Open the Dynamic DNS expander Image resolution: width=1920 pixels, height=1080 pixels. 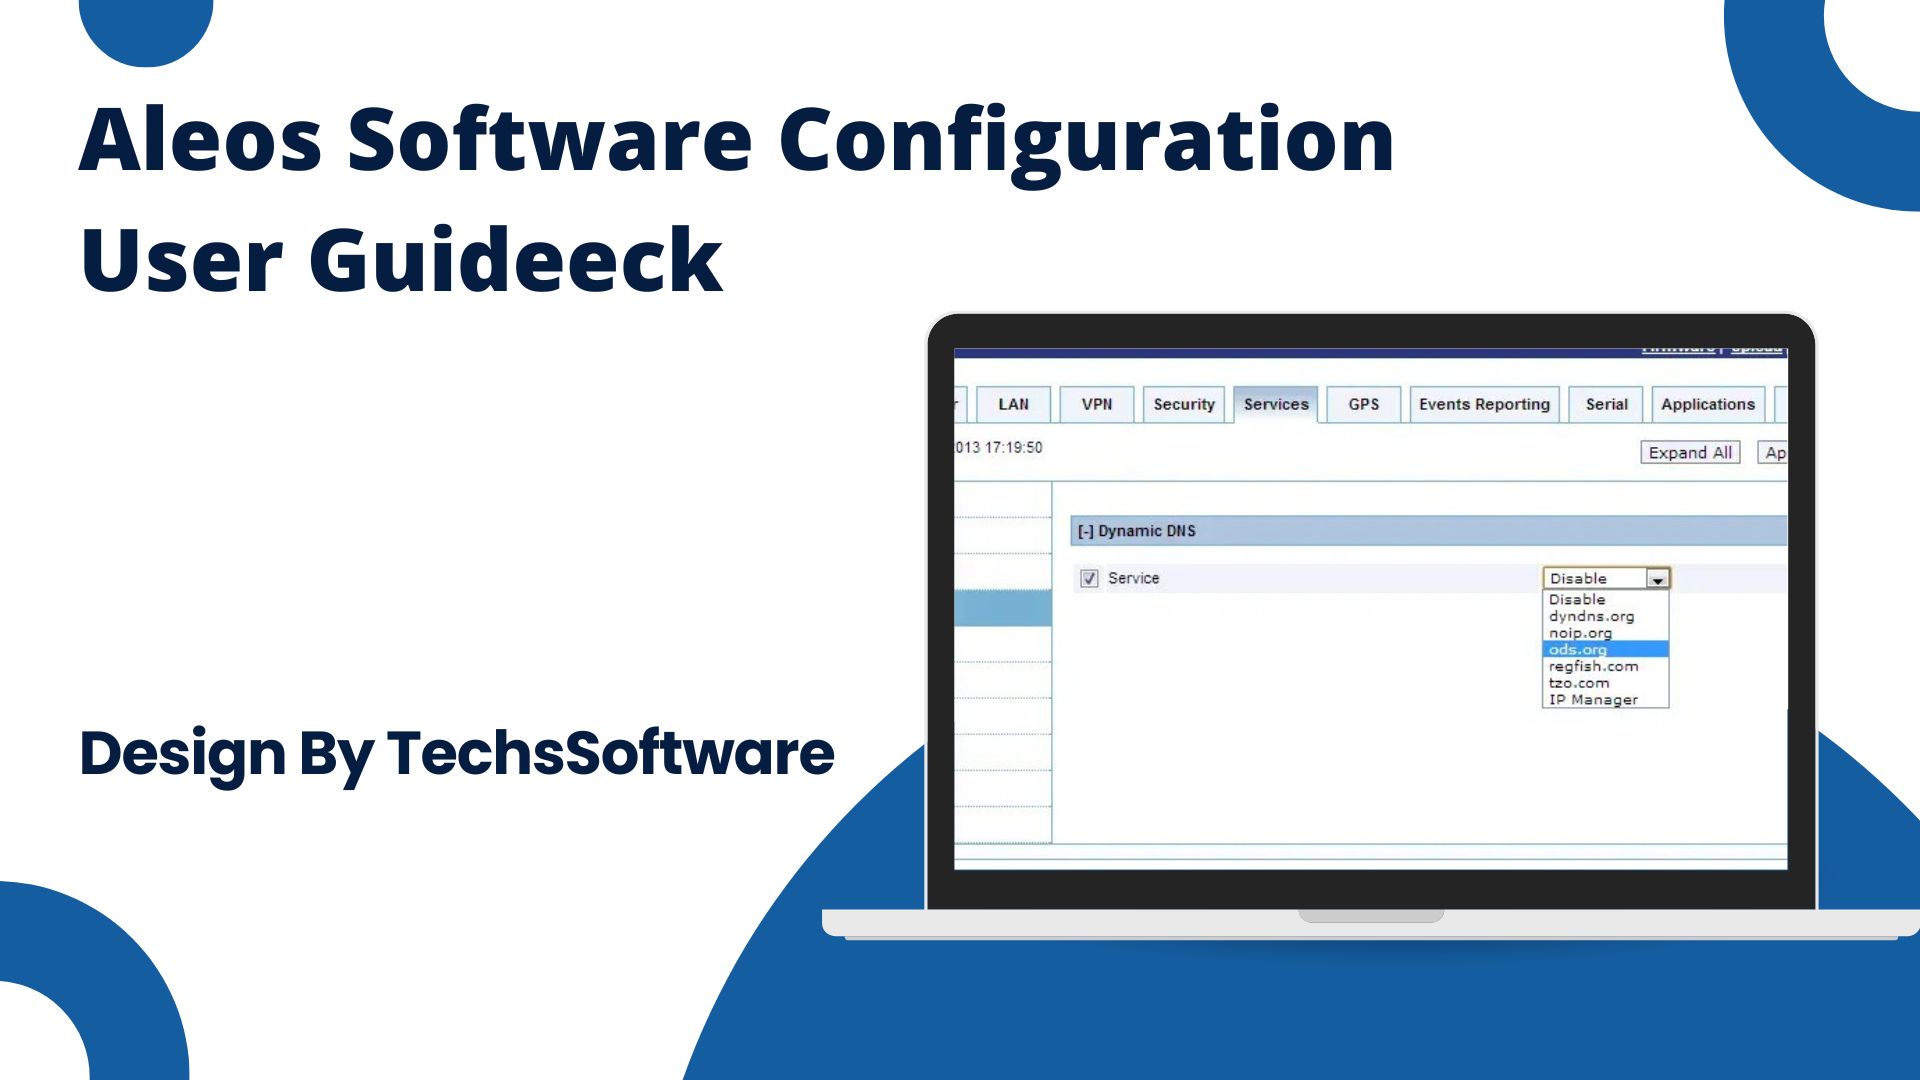(x=1084, y=530)
